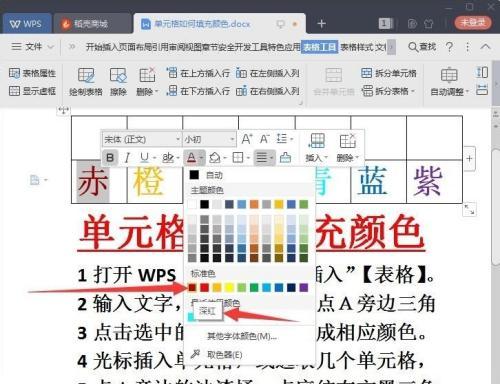Click the 未登录 login button
Image resolution: width=500 pixels, height=384 pixels.
point(473,23)
